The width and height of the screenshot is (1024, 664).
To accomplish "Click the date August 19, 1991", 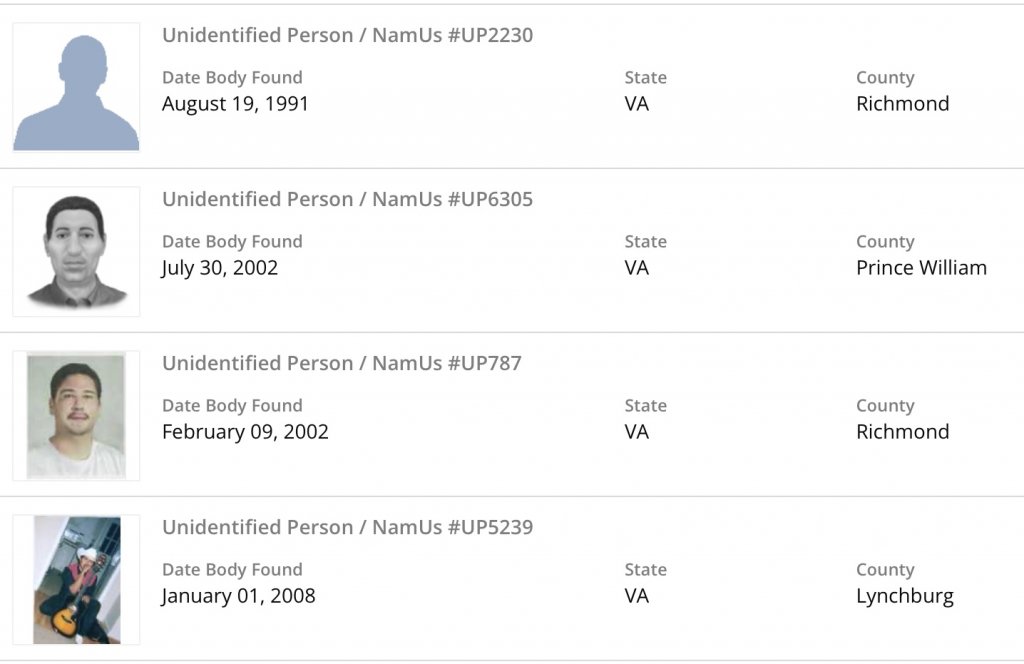I will pos(235,104).
